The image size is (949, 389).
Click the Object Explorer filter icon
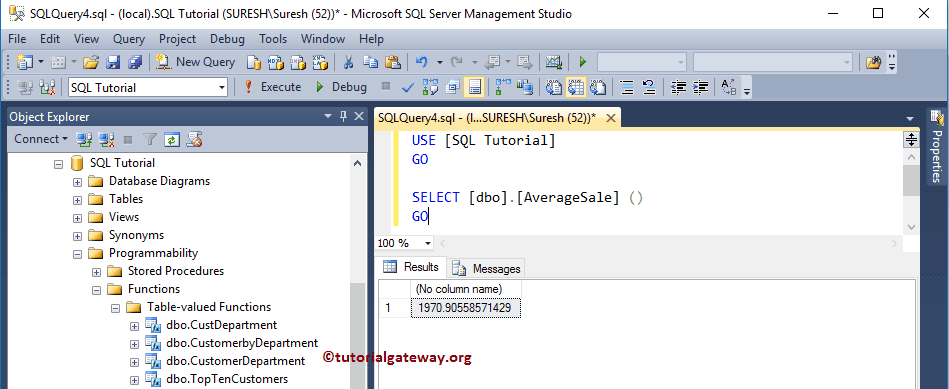tap(149, 140)
